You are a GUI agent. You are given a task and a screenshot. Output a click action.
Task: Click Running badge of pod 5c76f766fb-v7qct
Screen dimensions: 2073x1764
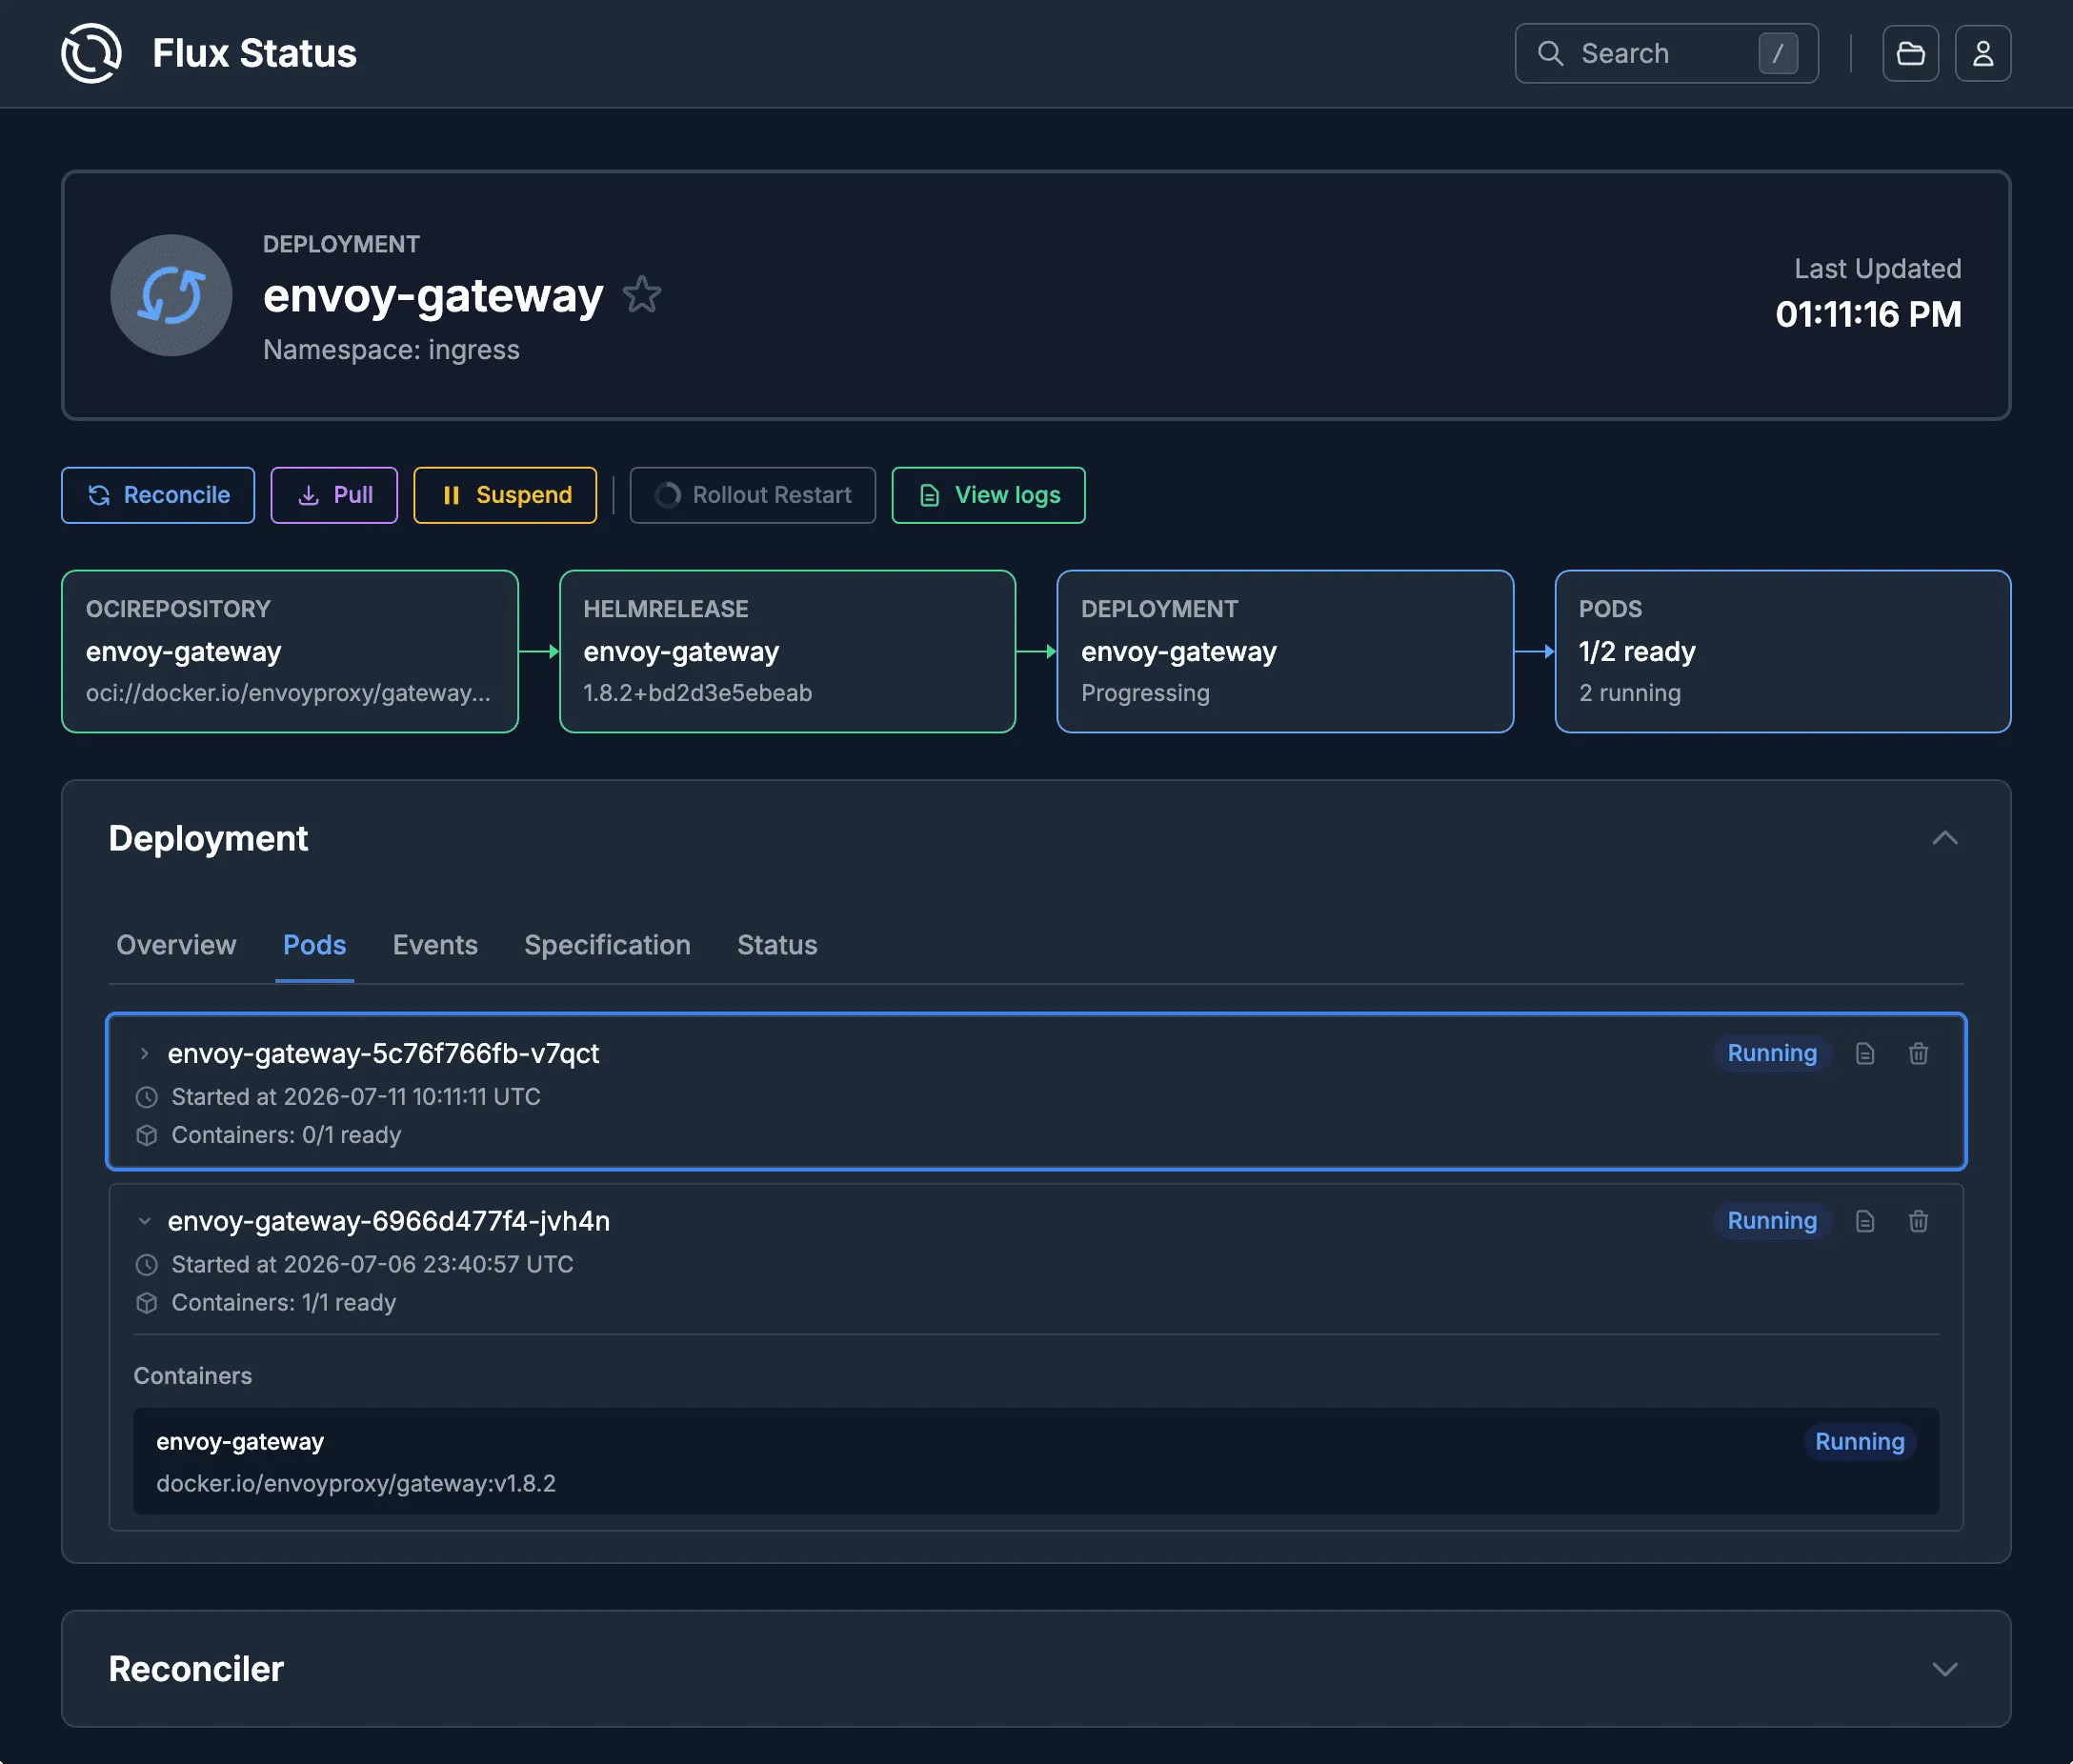[1771, 1053]
